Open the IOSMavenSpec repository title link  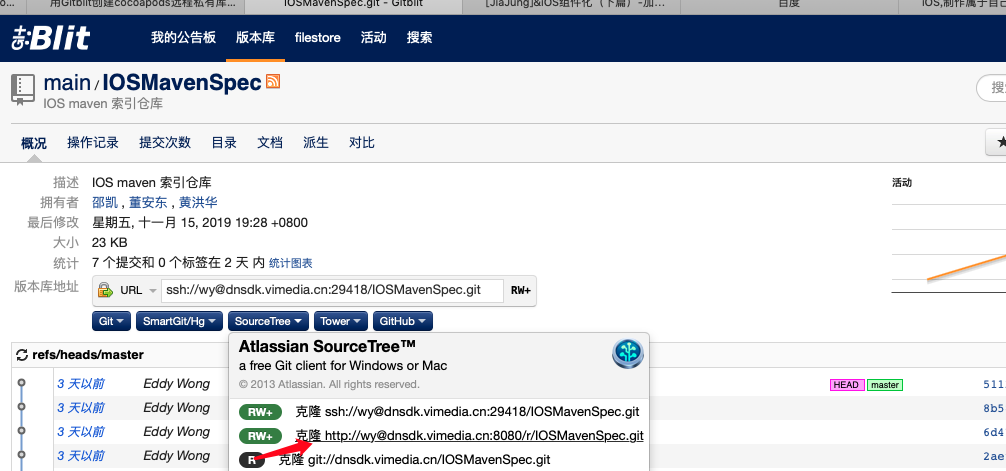click(x=182, y=83)
